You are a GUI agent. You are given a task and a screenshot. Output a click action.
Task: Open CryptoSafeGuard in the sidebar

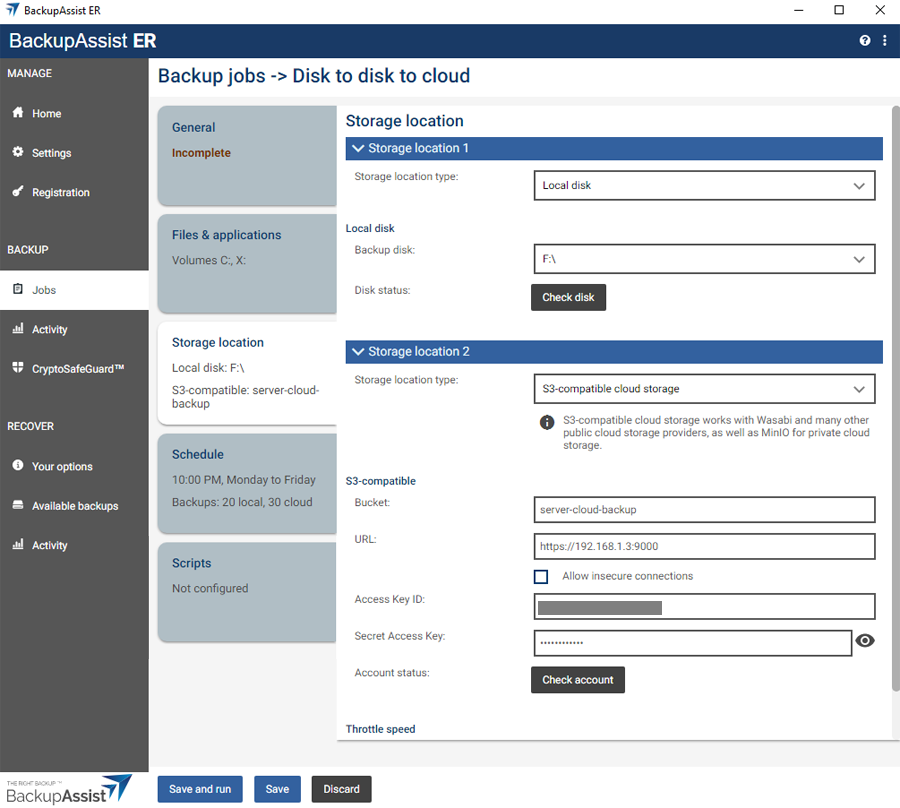point(74,368)
